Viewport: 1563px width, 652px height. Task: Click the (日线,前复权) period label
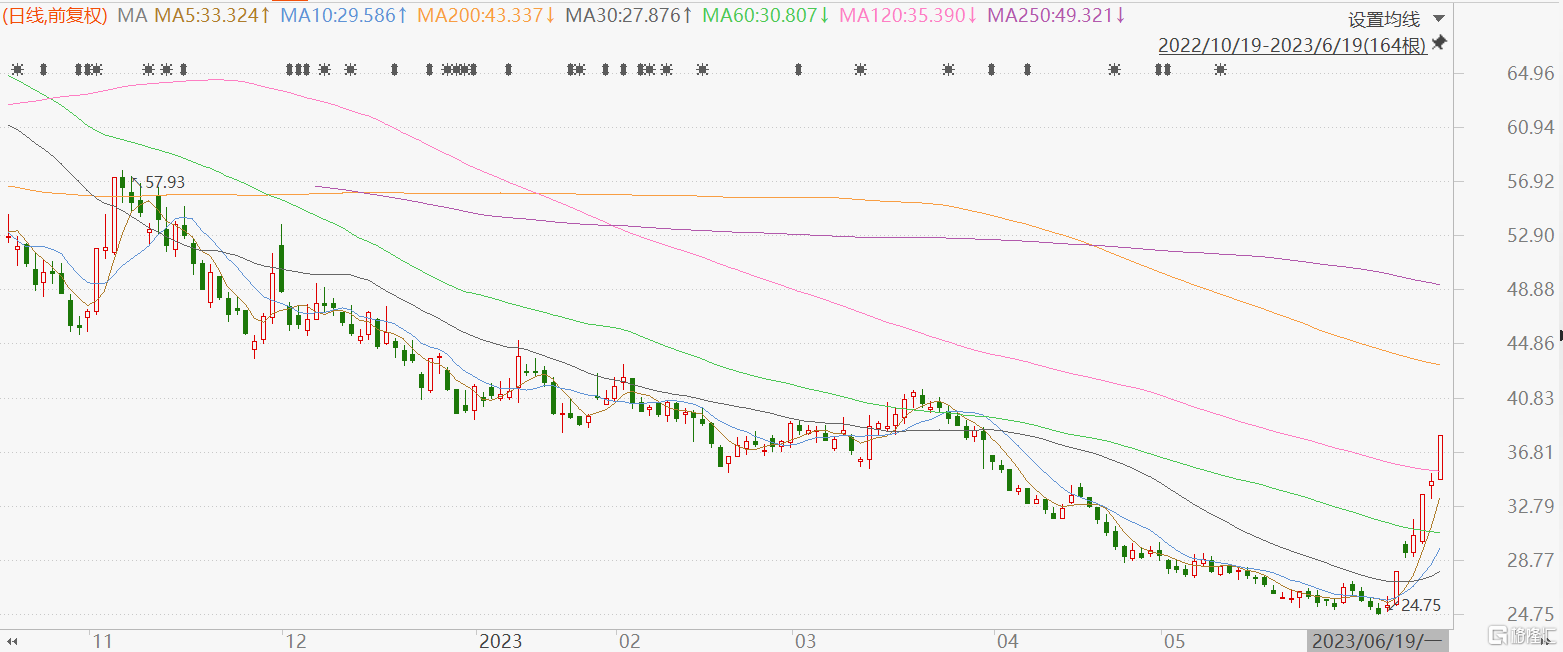click(56, 15)
